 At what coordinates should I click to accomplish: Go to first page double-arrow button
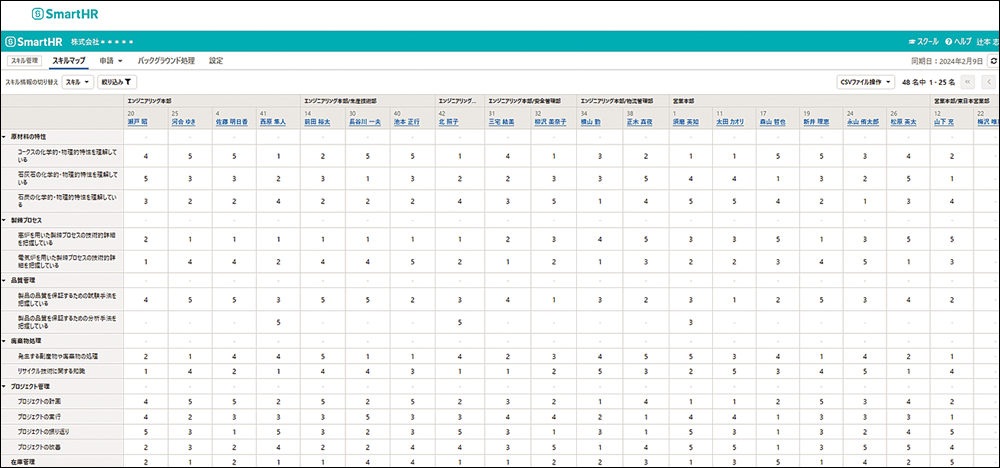967,82
